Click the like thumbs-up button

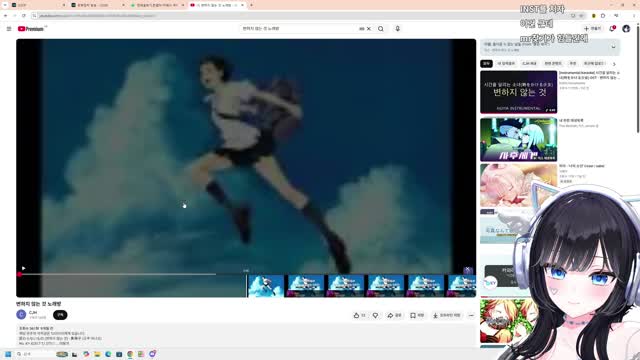tap(359, 315)
